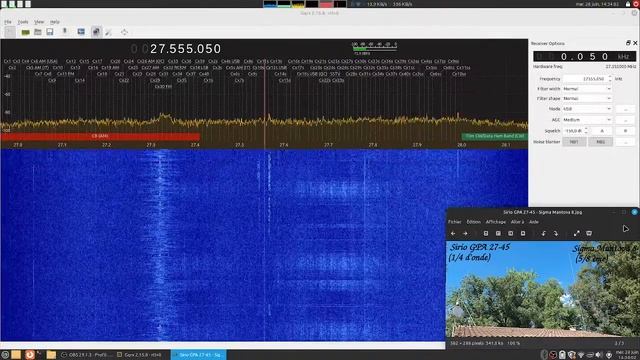Click the best fit icon in image viewer
Viewport: 640px width, 360px height.
click(x=523, y=233)
